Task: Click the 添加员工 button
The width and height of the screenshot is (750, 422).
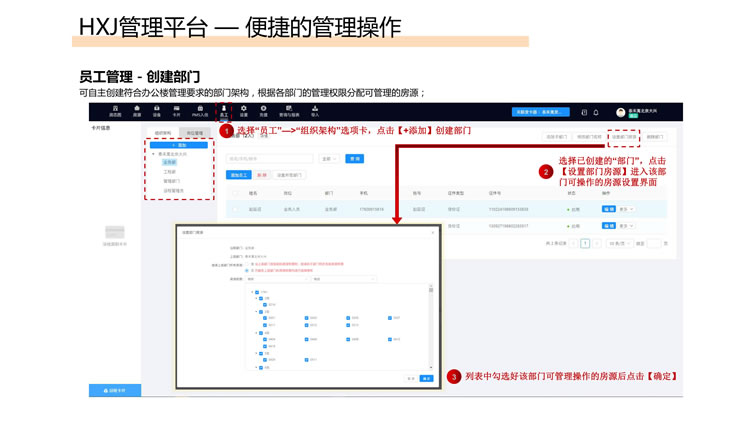Action: pos(239,175)
